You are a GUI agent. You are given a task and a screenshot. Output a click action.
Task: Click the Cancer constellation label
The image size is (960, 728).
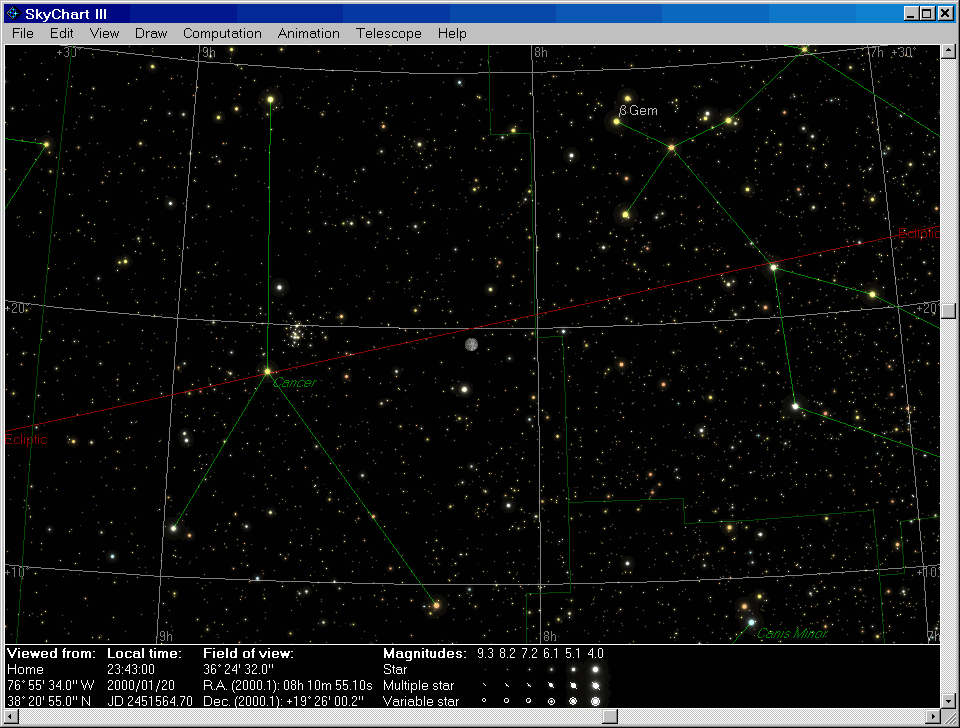294,383
